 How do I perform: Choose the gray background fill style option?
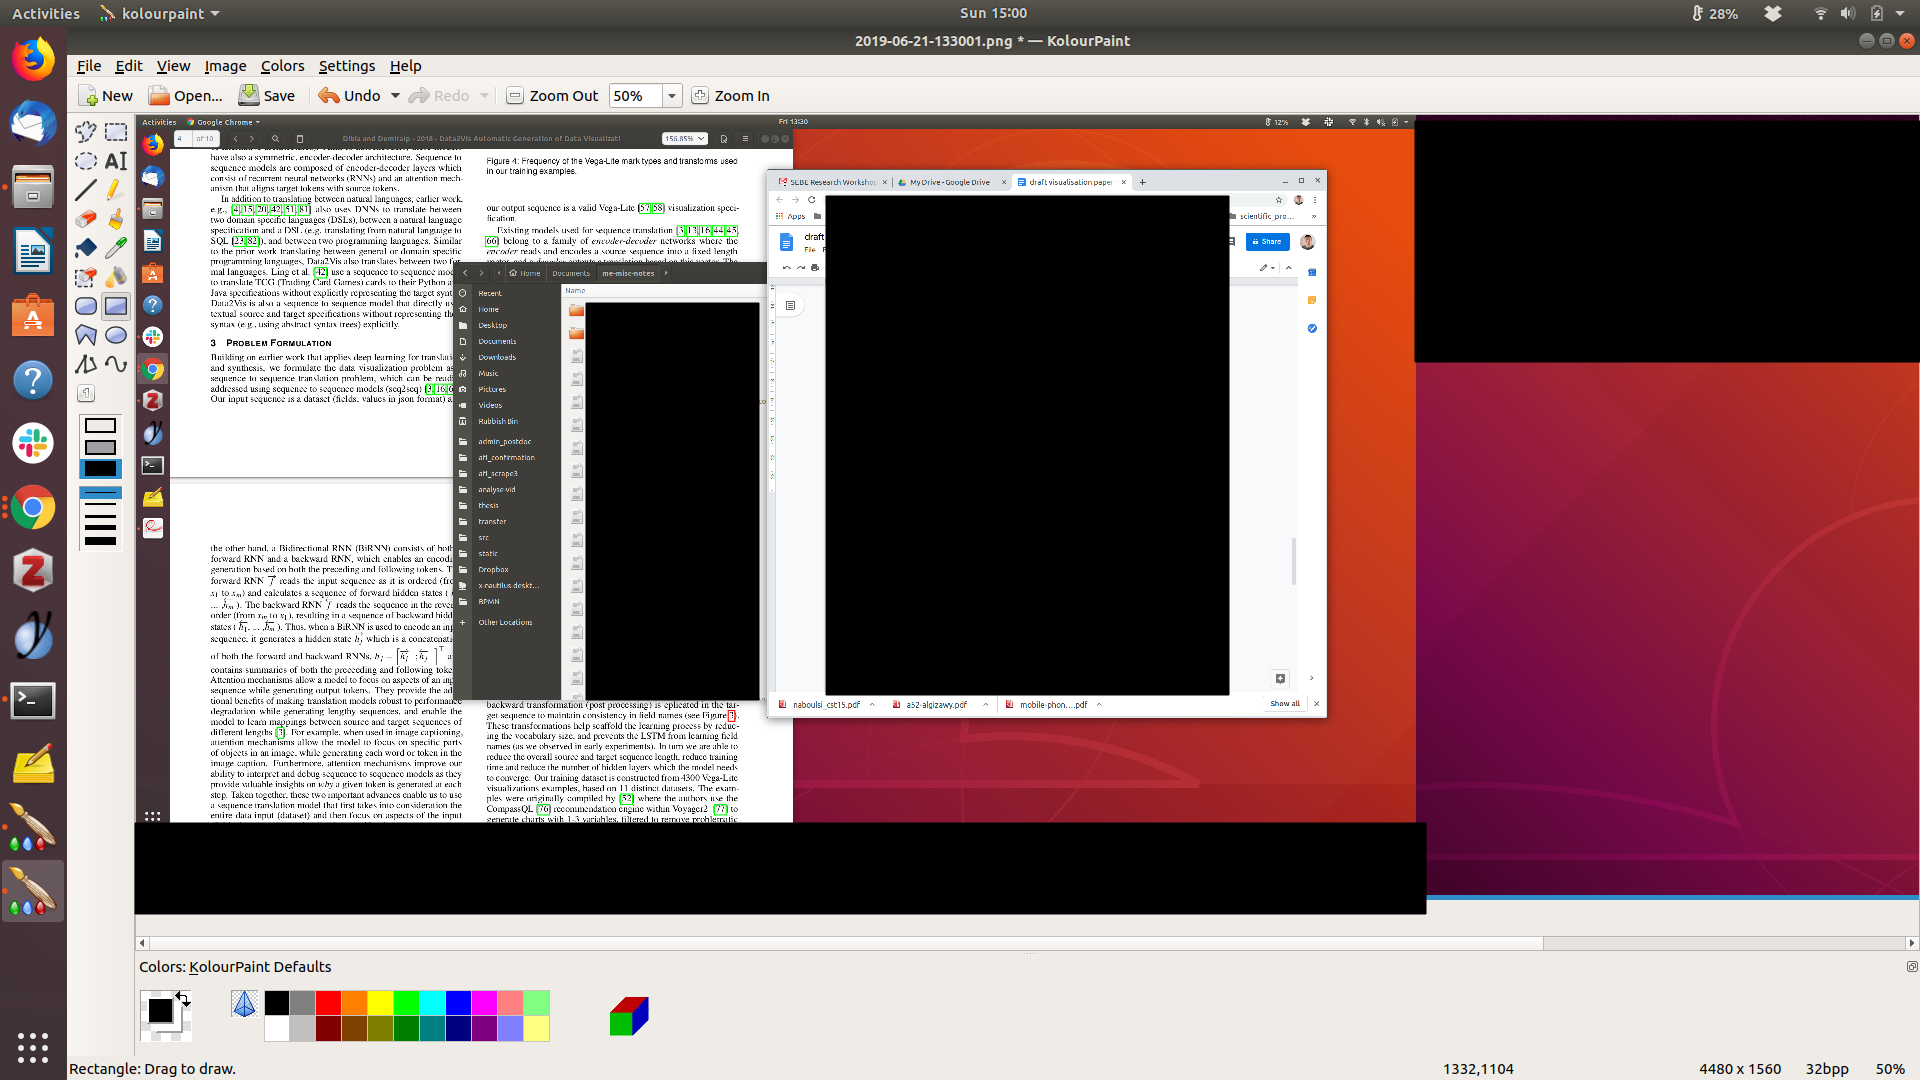click(100, 447)
